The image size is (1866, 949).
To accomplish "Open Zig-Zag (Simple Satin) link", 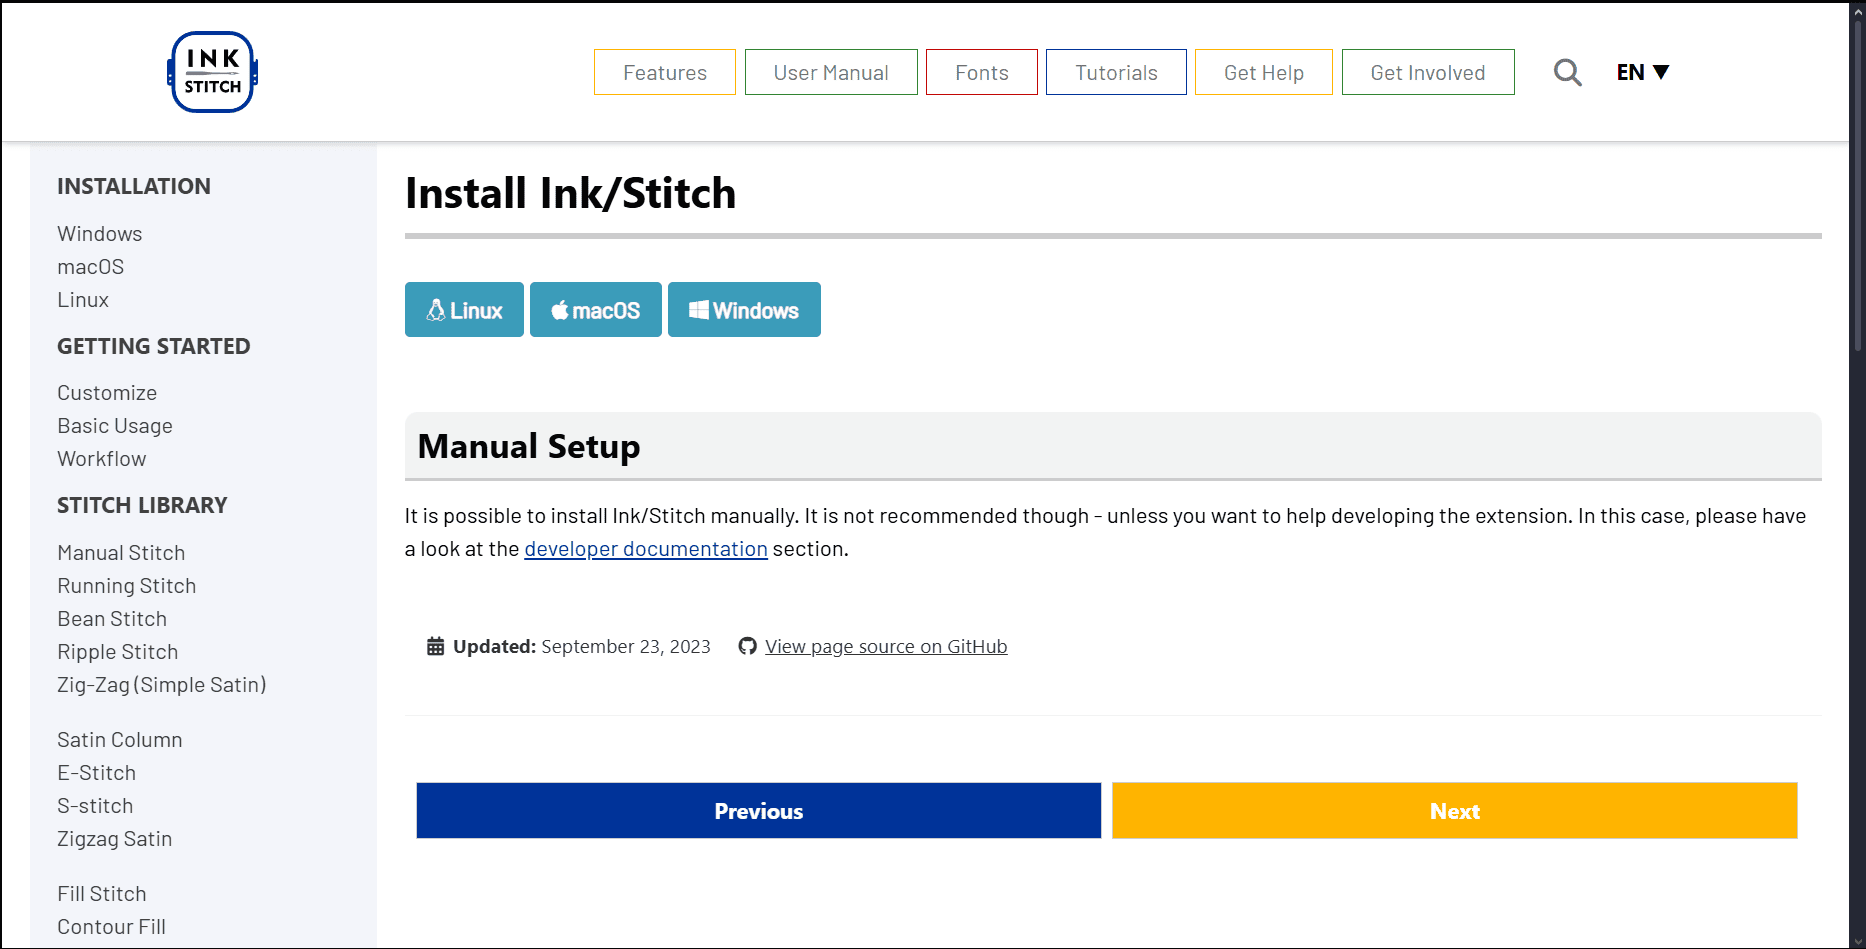I will tap(162, 685).
